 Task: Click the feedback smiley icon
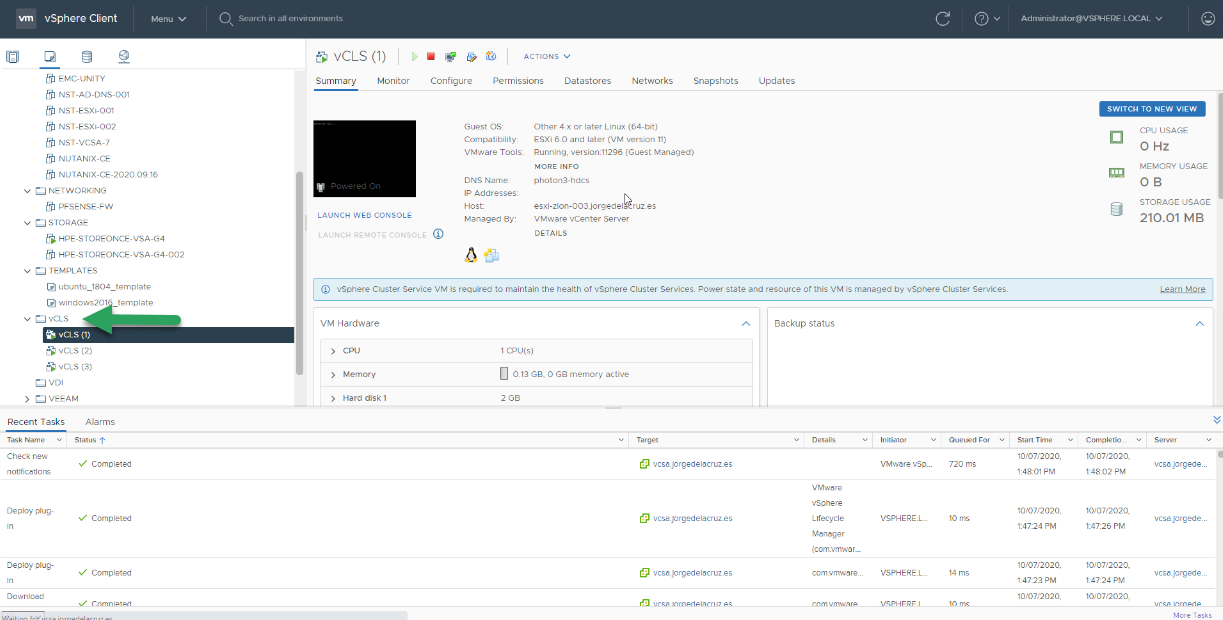pos(1207,18)
